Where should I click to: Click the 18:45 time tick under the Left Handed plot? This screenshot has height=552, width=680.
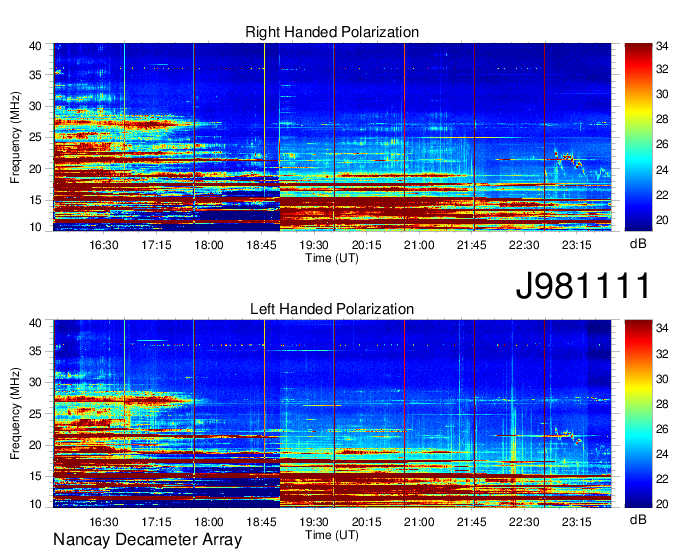click(x=262, y=522)
